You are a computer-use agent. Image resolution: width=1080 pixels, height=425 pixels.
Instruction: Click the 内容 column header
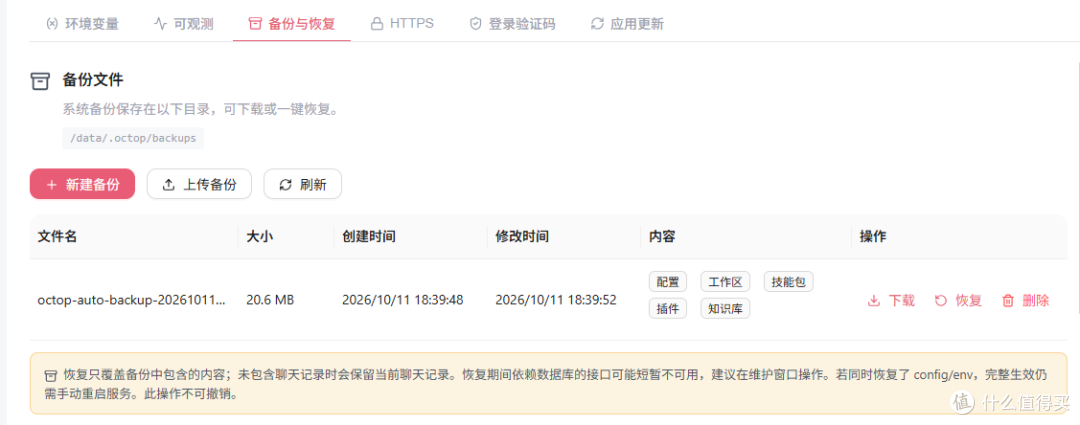[661, 237]
